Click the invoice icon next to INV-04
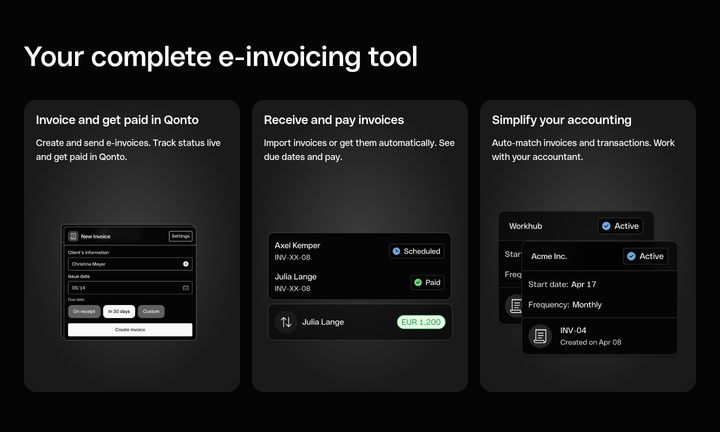The image size is (720, 432). [540, 336]
